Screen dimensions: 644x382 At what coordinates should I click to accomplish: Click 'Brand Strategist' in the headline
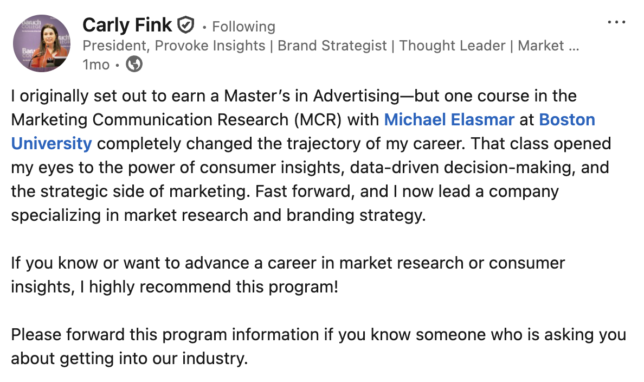tap(332, 46)
